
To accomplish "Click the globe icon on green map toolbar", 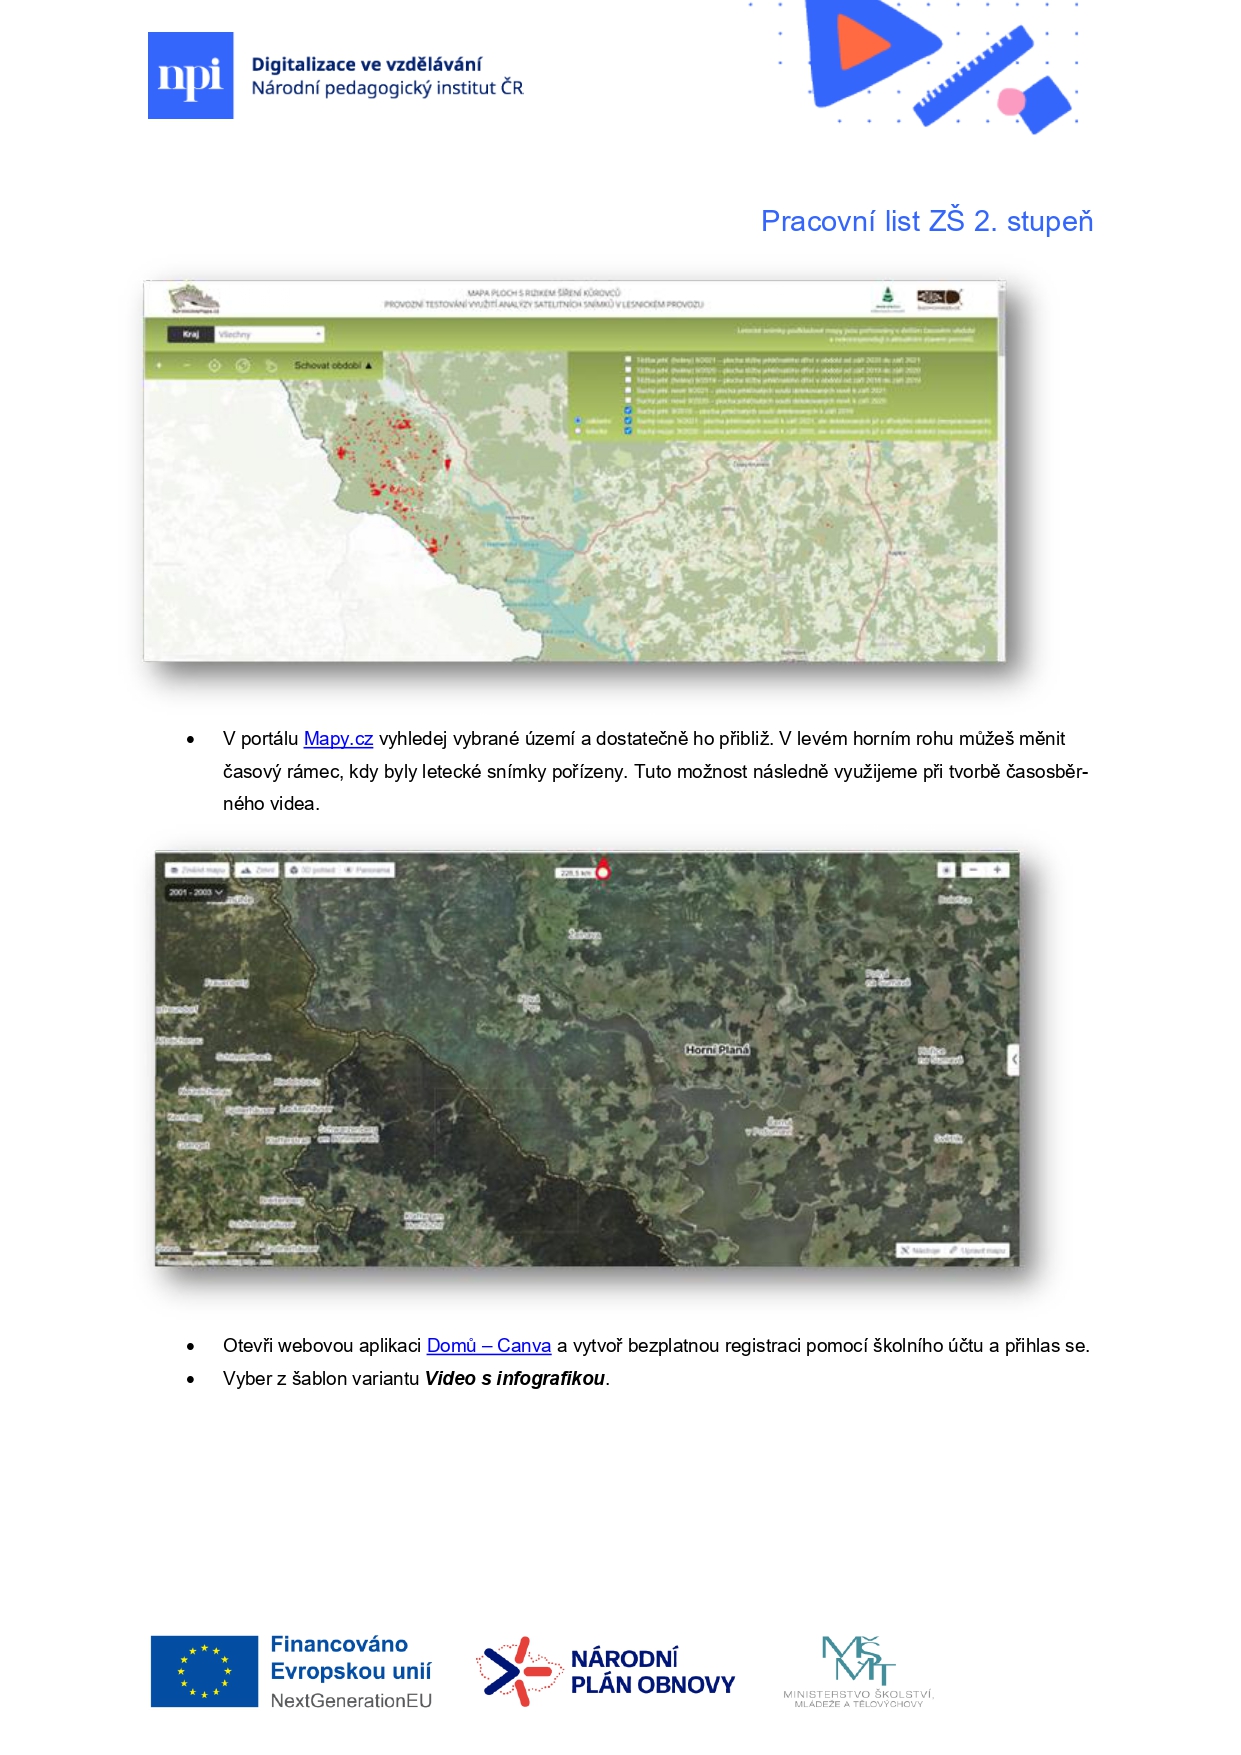I will (x=242, y=366).
